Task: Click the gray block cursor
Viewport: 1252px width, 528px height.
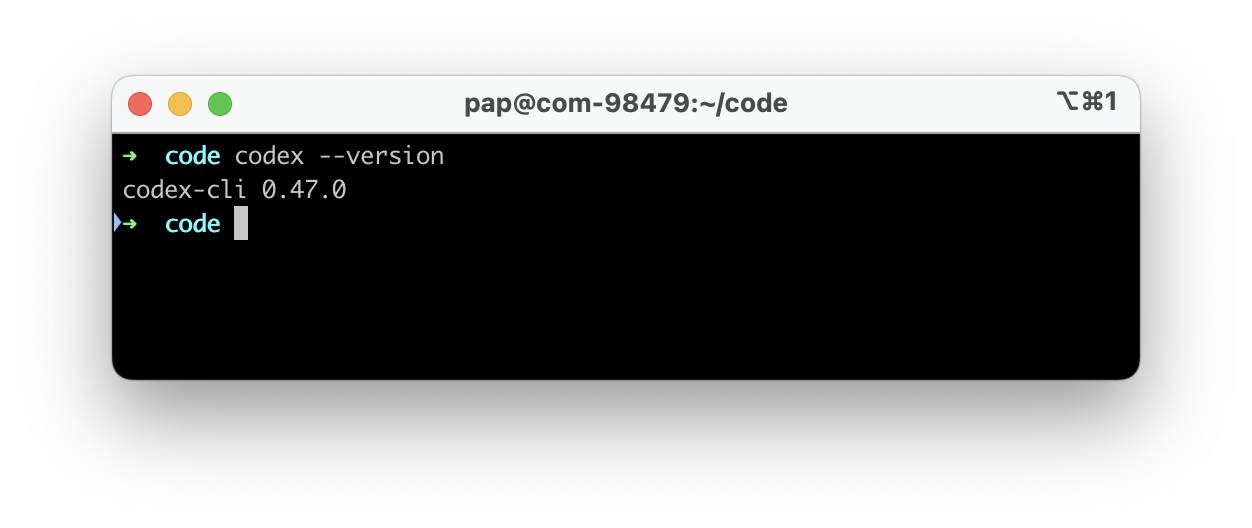Action: [241, 223]
